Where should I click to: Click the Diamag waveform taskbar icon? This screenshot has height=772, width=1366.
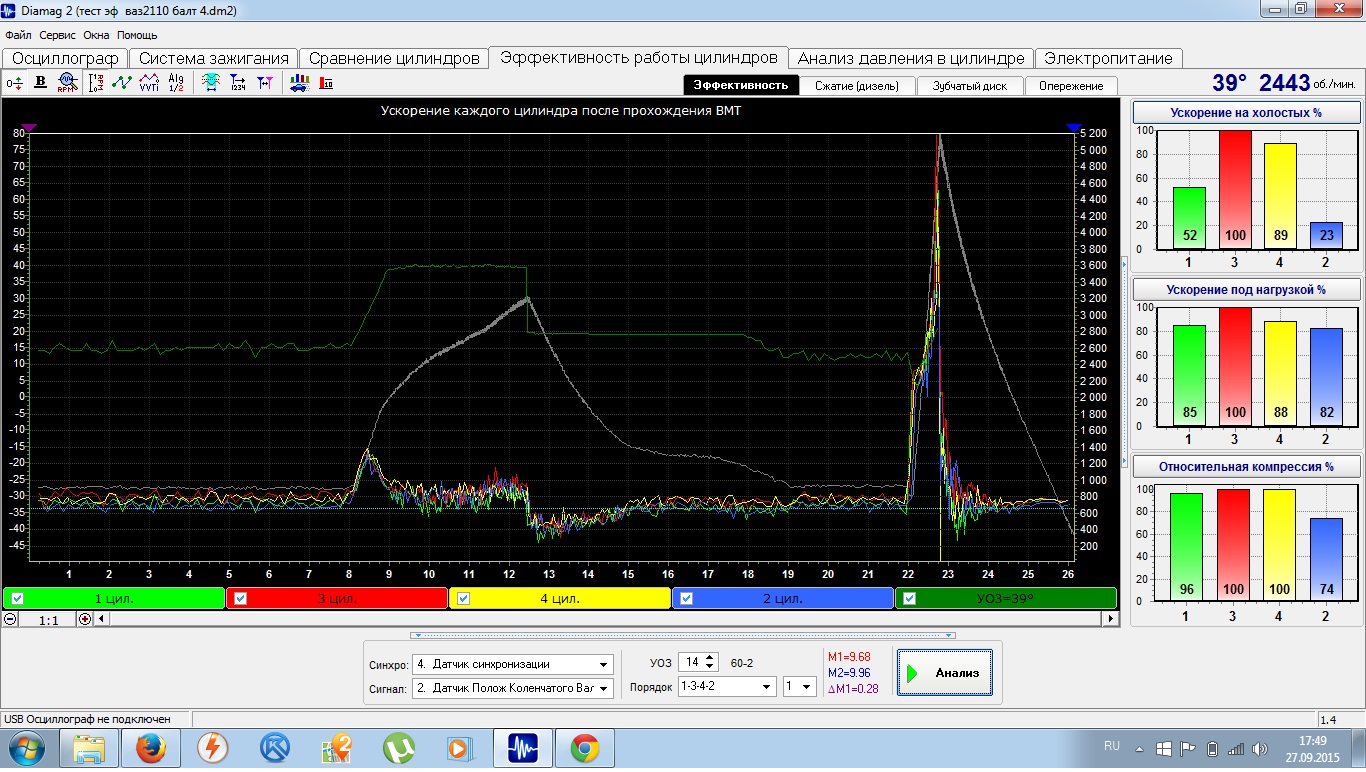(523, 748)
